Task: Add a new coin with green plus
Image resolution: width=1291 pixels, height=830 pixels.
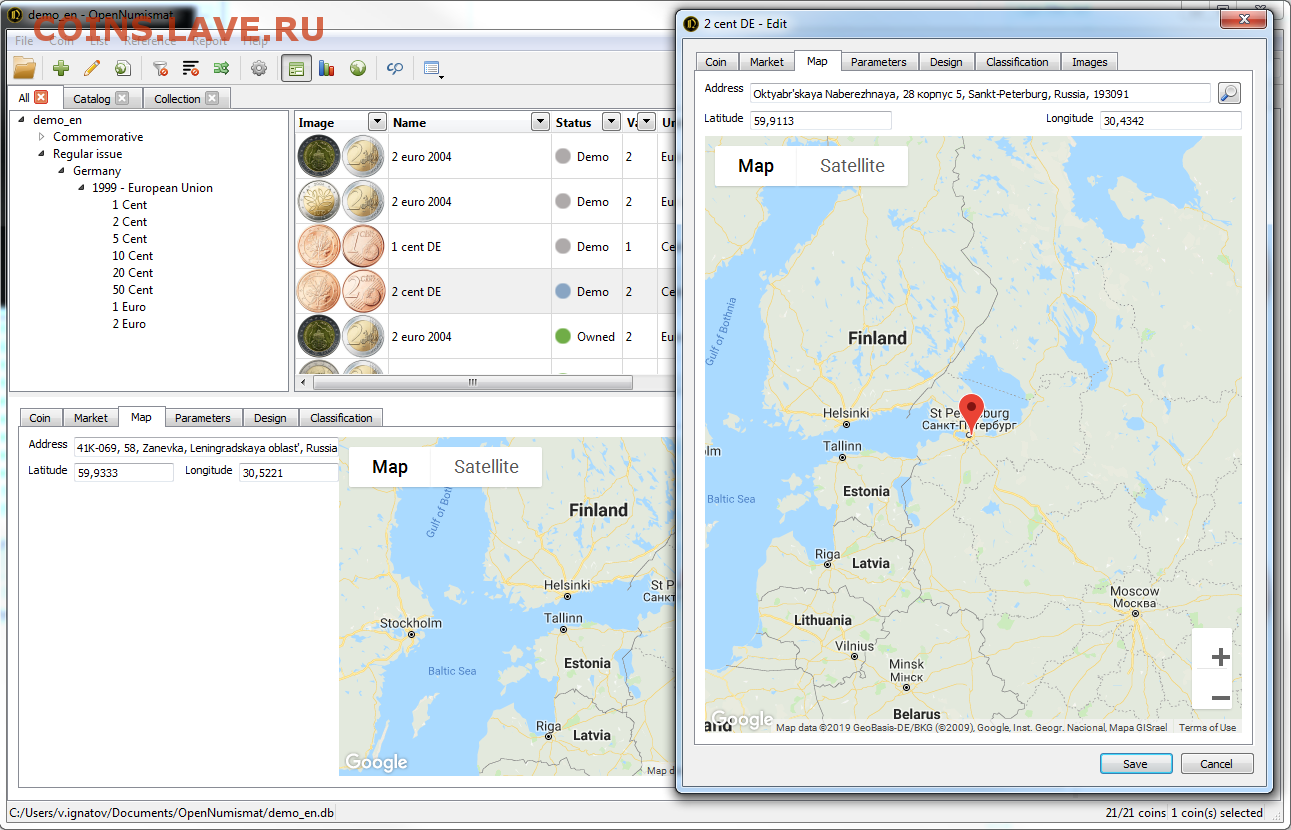Action: click(x=61, y=68)
